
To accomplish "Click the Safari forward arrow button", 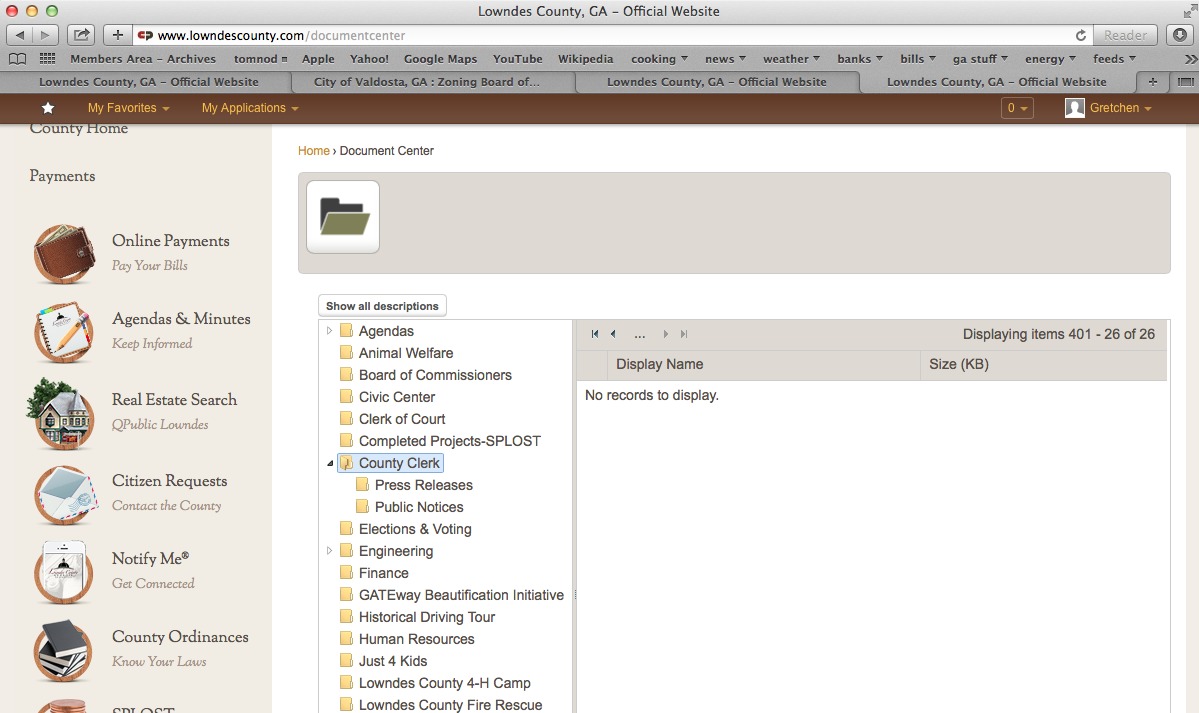I will [x=45, y=35].
